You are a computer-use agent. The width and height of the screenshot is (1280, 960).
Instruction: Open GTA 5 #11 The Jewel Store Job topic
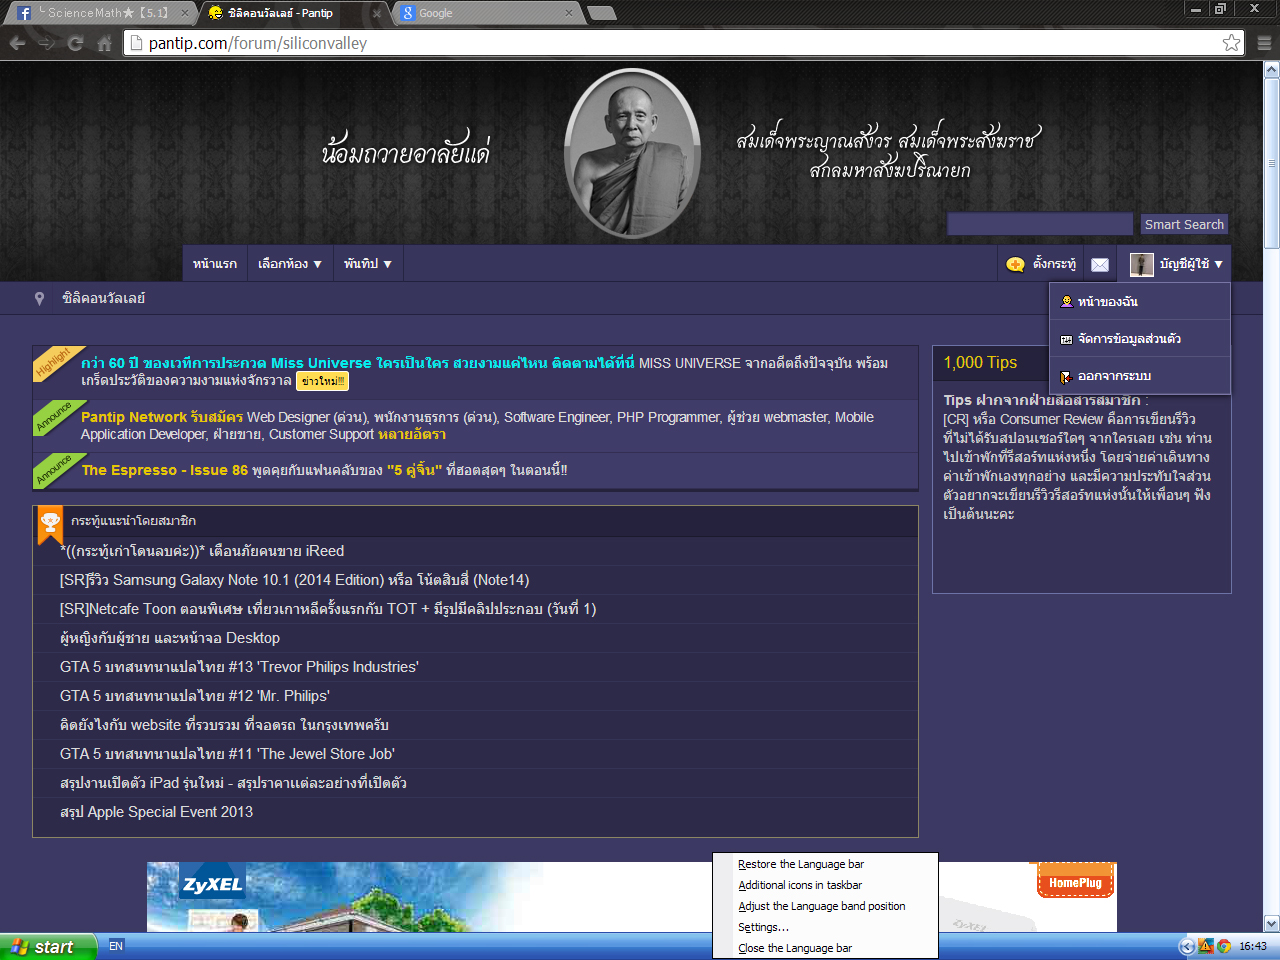[x=227, y=754]
